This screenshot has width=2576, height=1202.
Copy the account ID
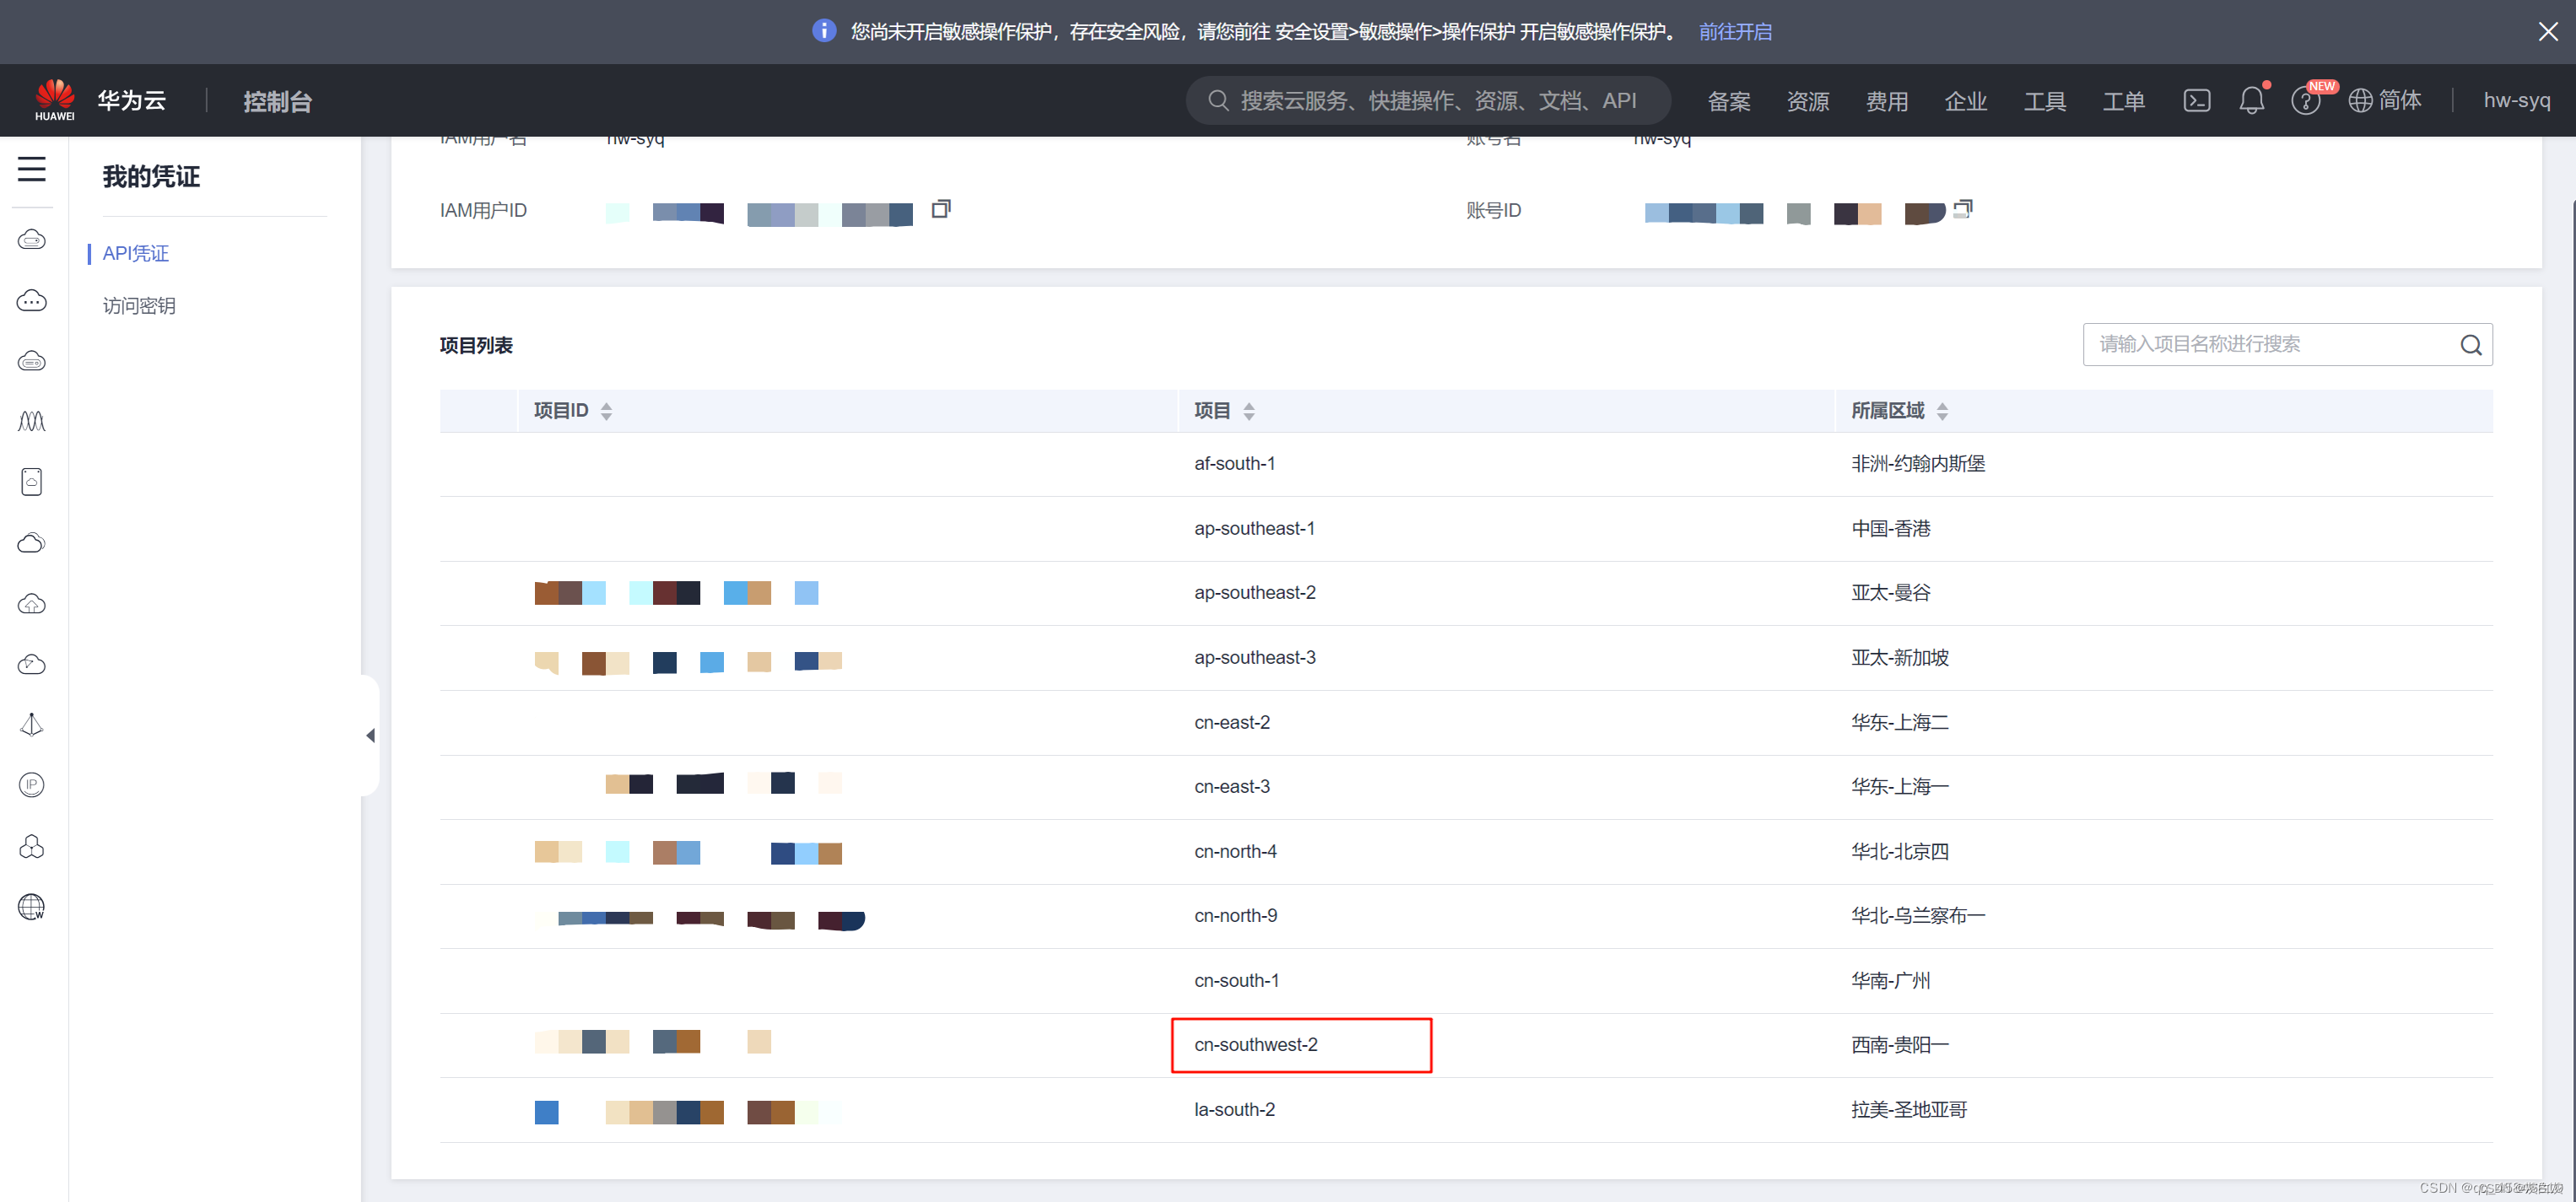pos(1963,209)
